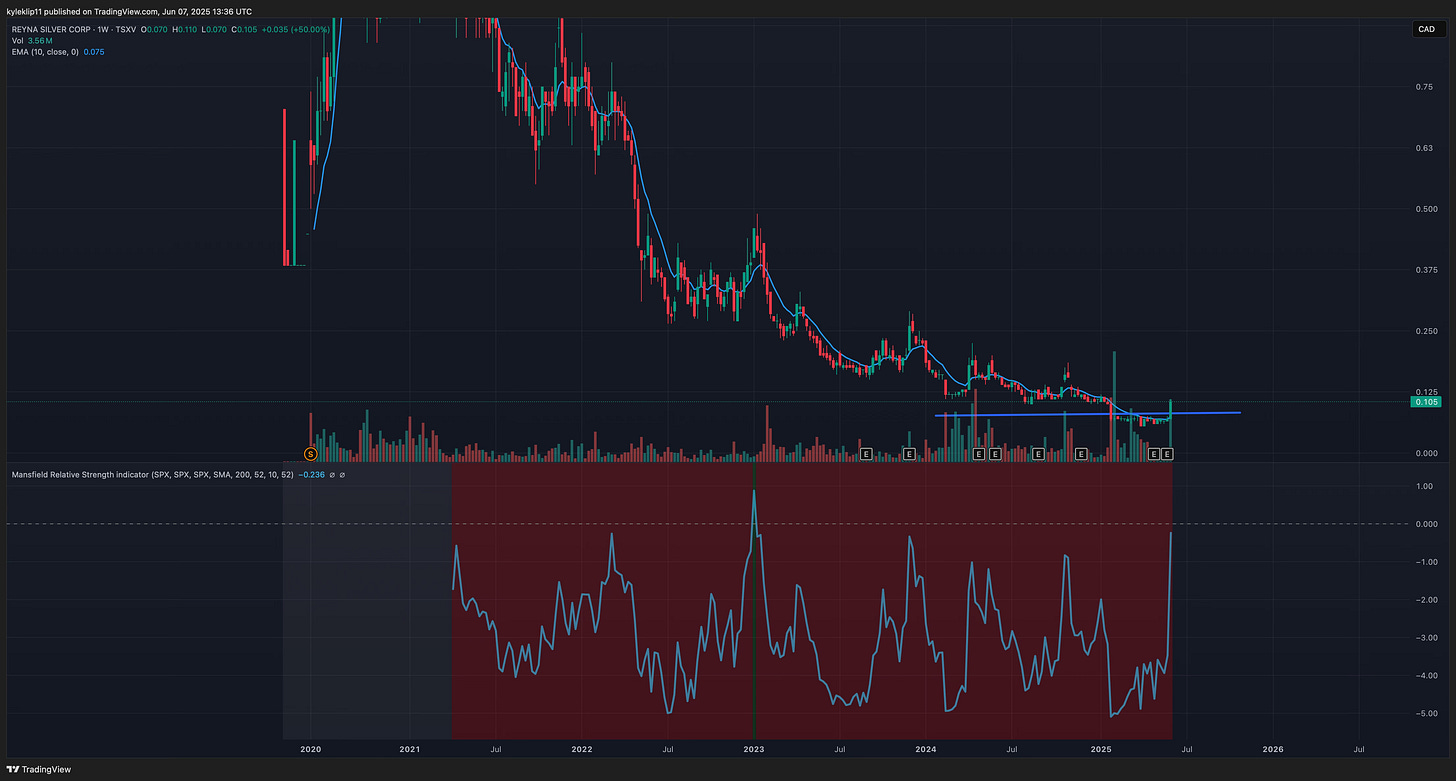Click the orange S split marker
This screenshot has height=781, width=1456.
(x=310, y=454)
